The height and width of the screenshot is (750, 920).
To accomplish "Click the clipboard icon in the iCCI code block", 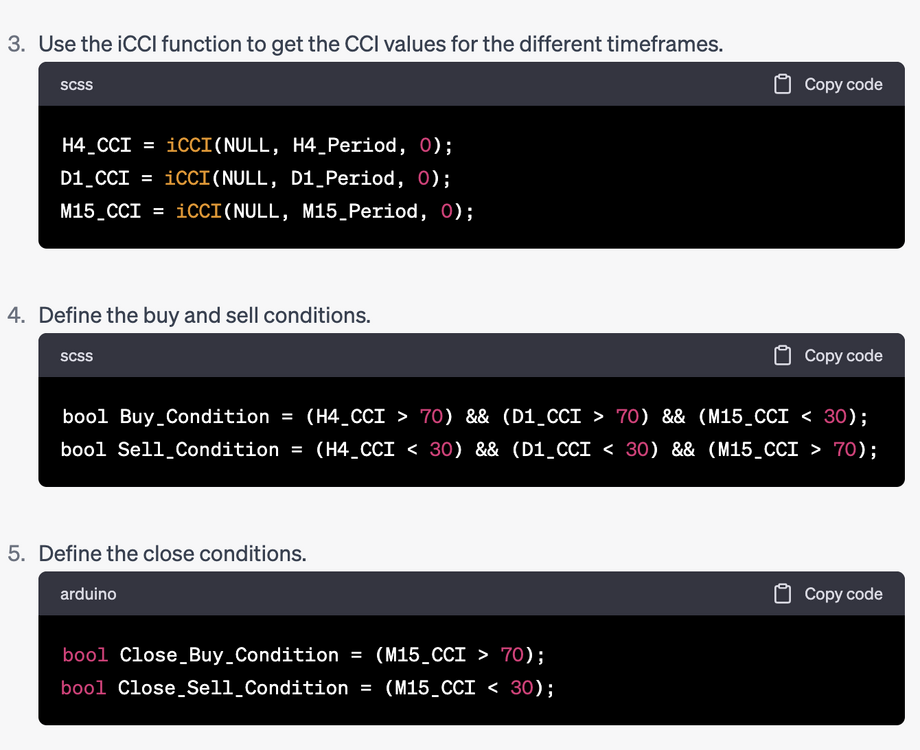I will point(782,85).
